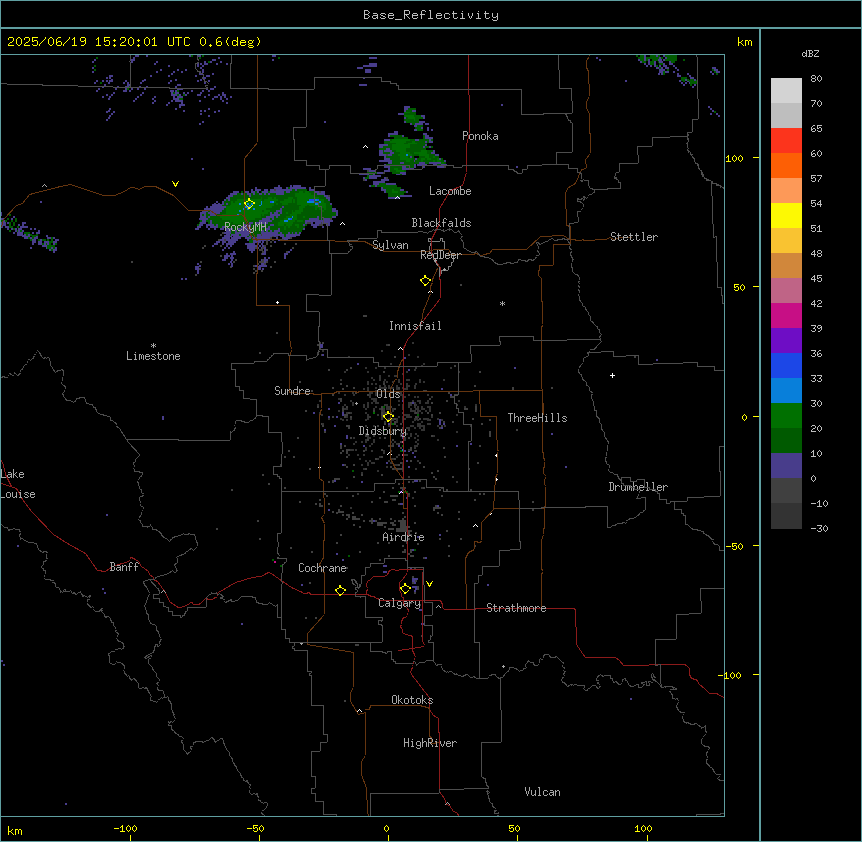
Task: Select the white 70-80 dBZ legend swatch
Action: point(786,91)
